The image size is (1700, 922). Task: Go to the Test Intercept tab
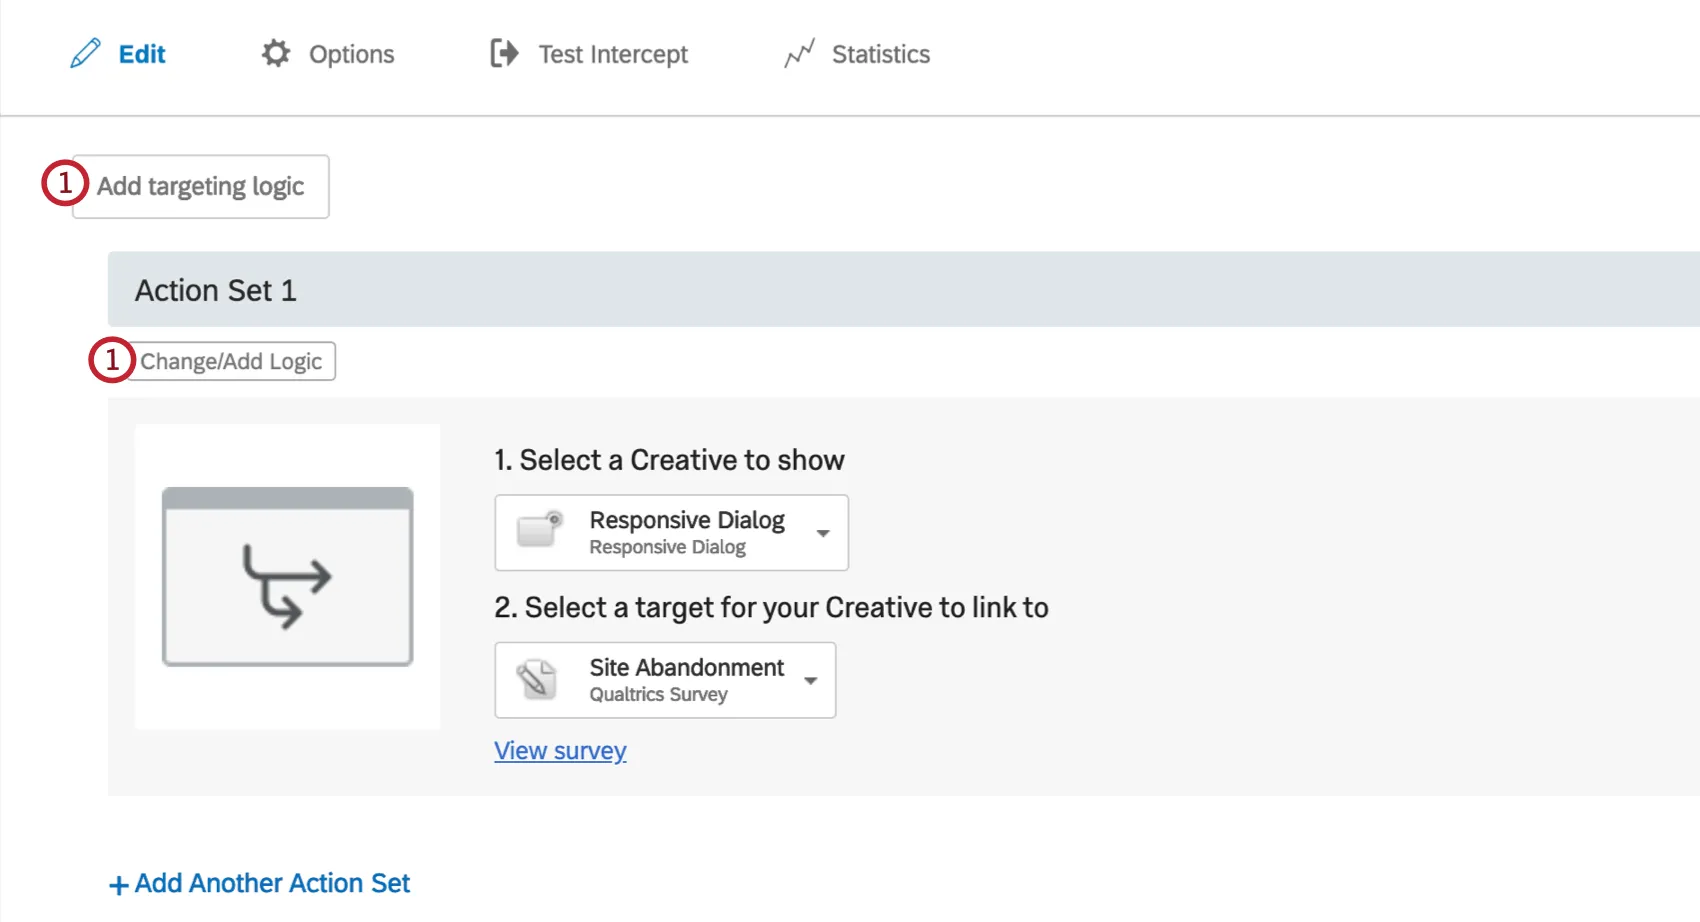(612, 54)
